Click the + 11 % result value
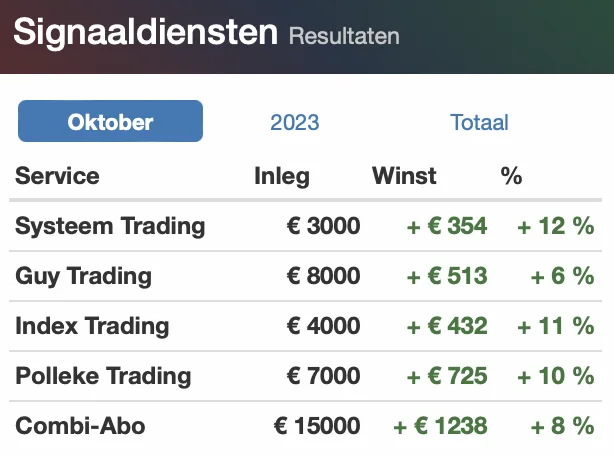The image size is (614, 456). click(556, 326)
